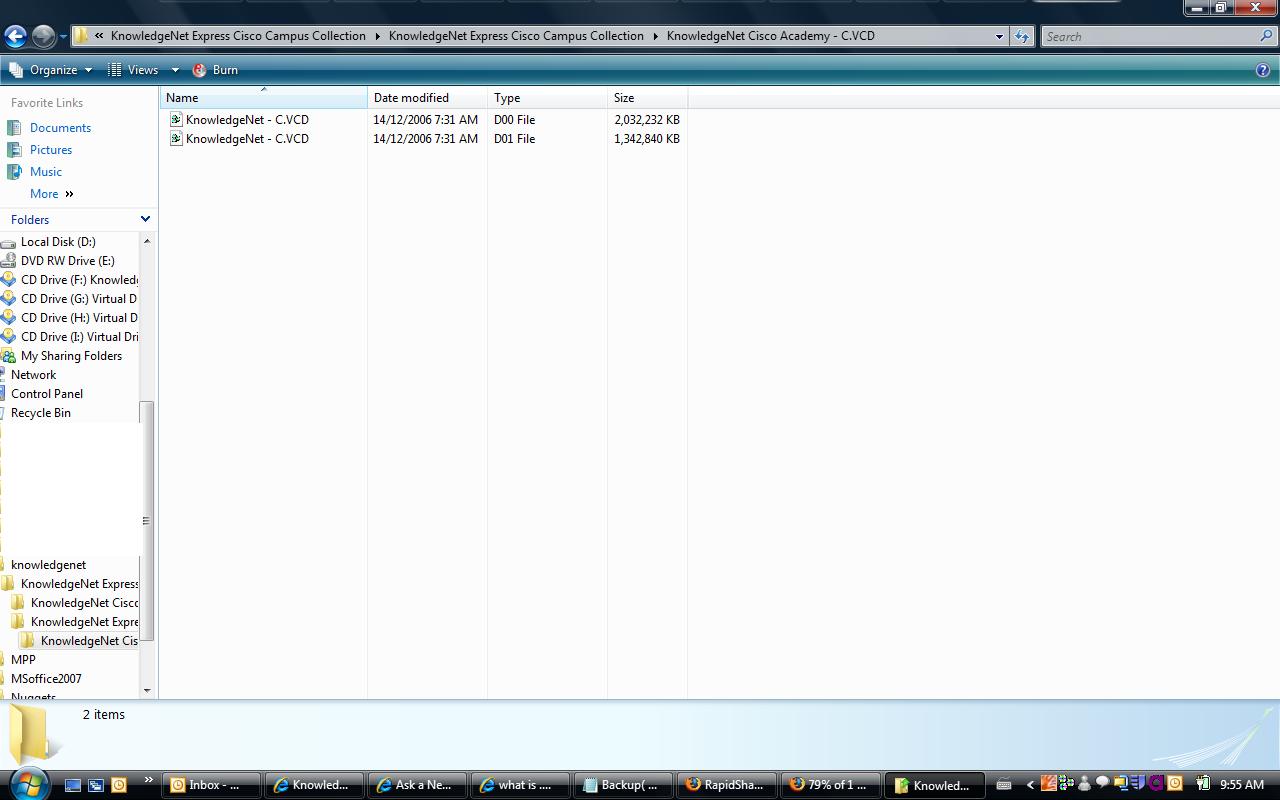Select the D01 File KnowledgeNet icon
Image resolution: width=1280 pixels, height=800 pixels.
(x=176, y=139)
